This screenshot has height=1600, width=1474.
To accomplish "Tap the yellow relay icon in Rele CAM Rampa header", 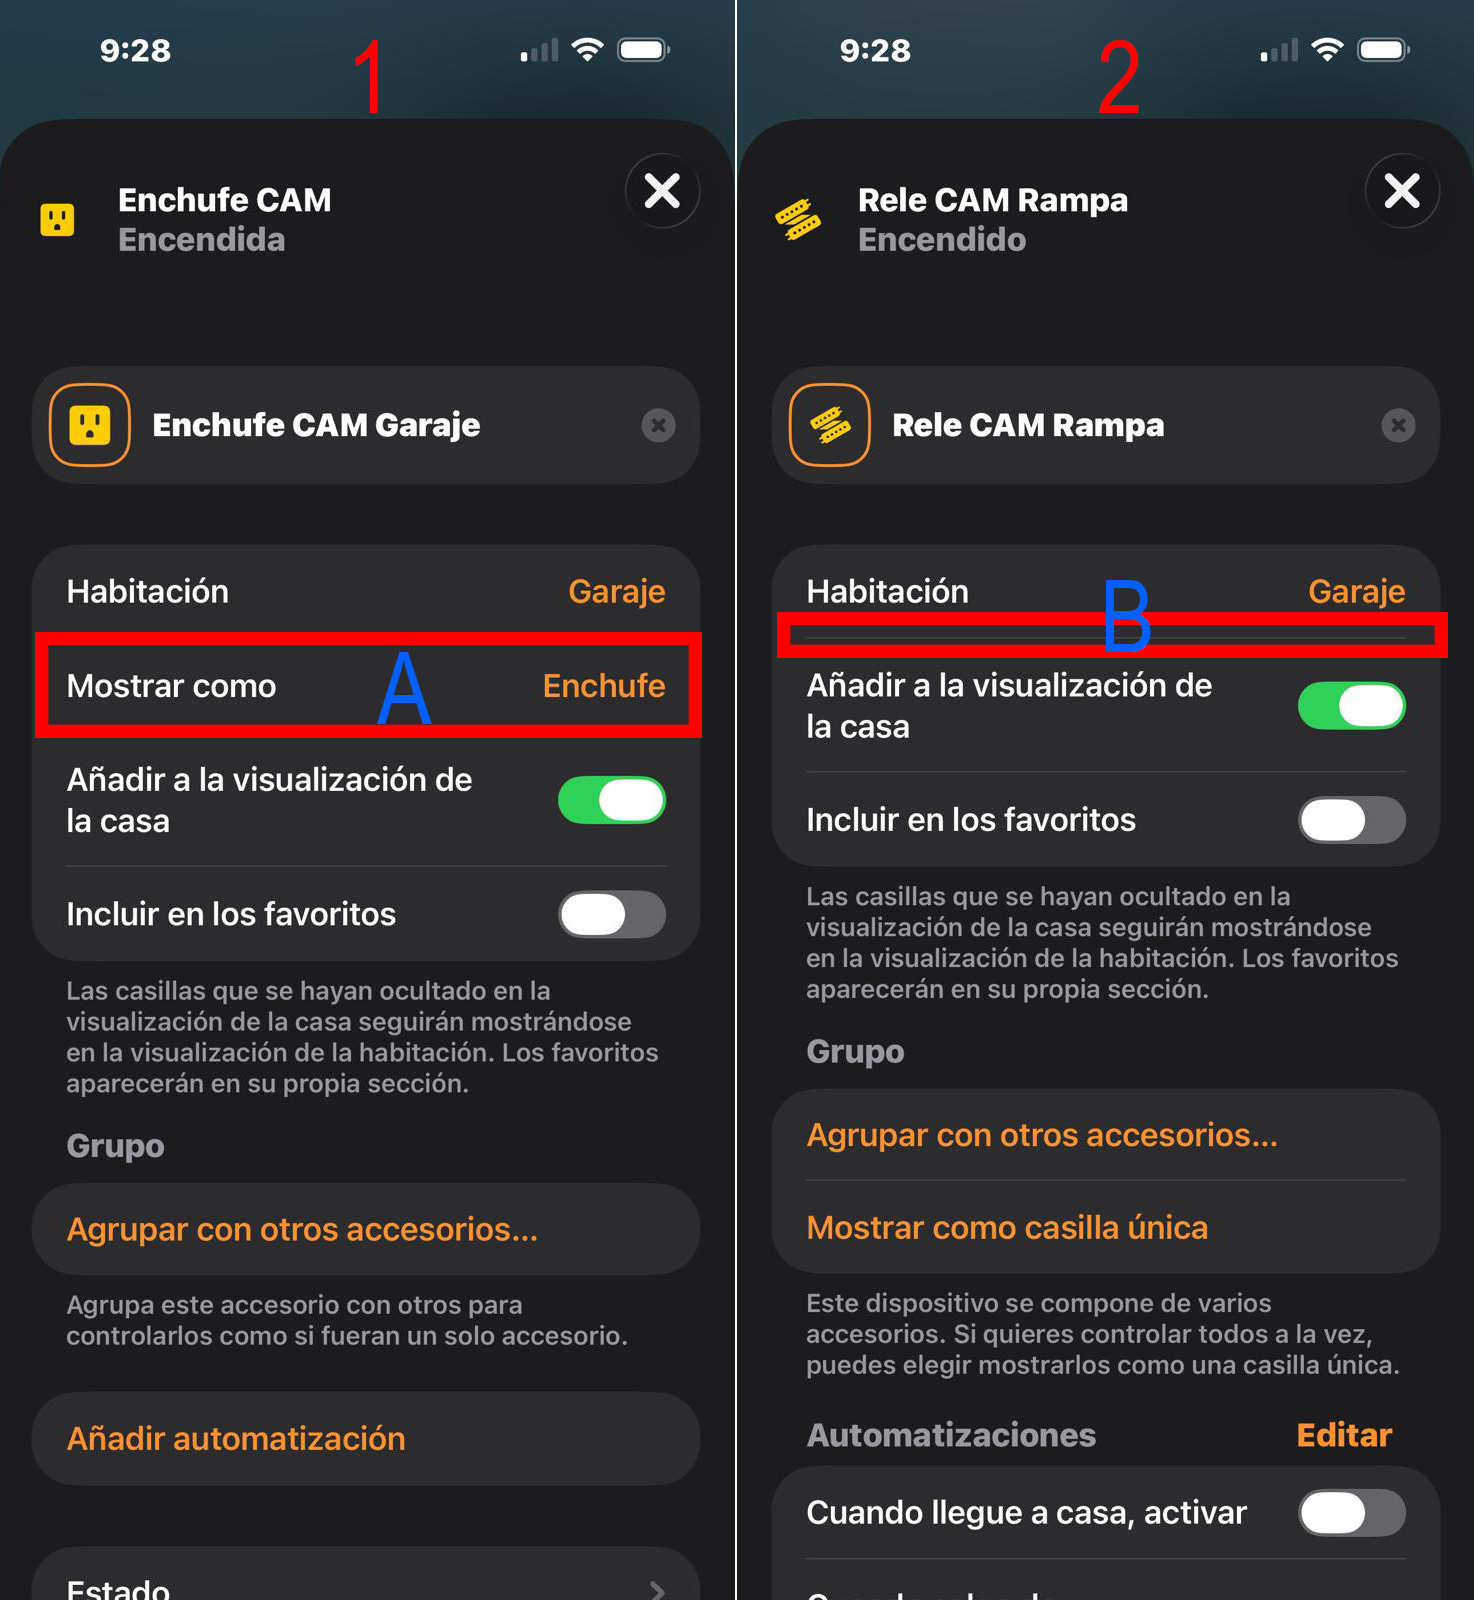I will tap(798, 219).
